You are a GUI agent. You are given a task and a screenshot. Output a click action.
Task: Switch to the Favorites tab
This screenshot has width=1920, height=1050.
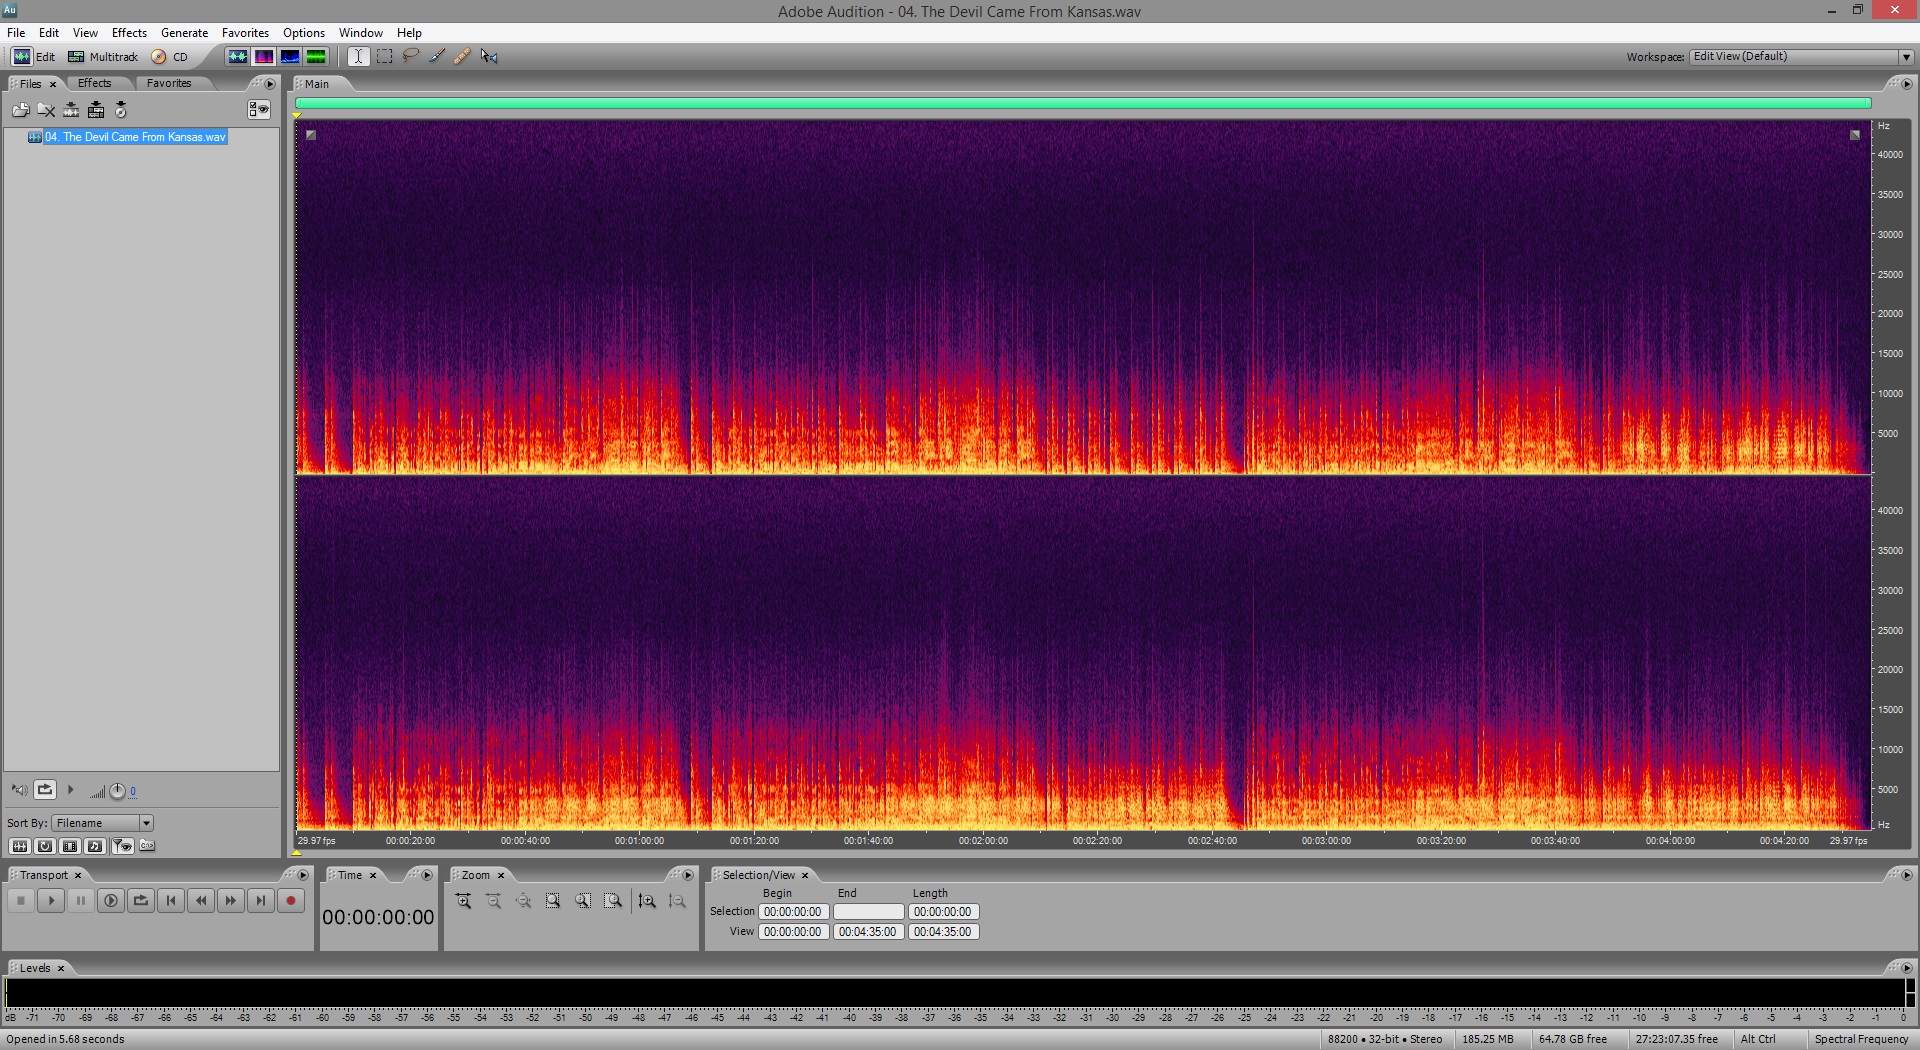(169, 83)
